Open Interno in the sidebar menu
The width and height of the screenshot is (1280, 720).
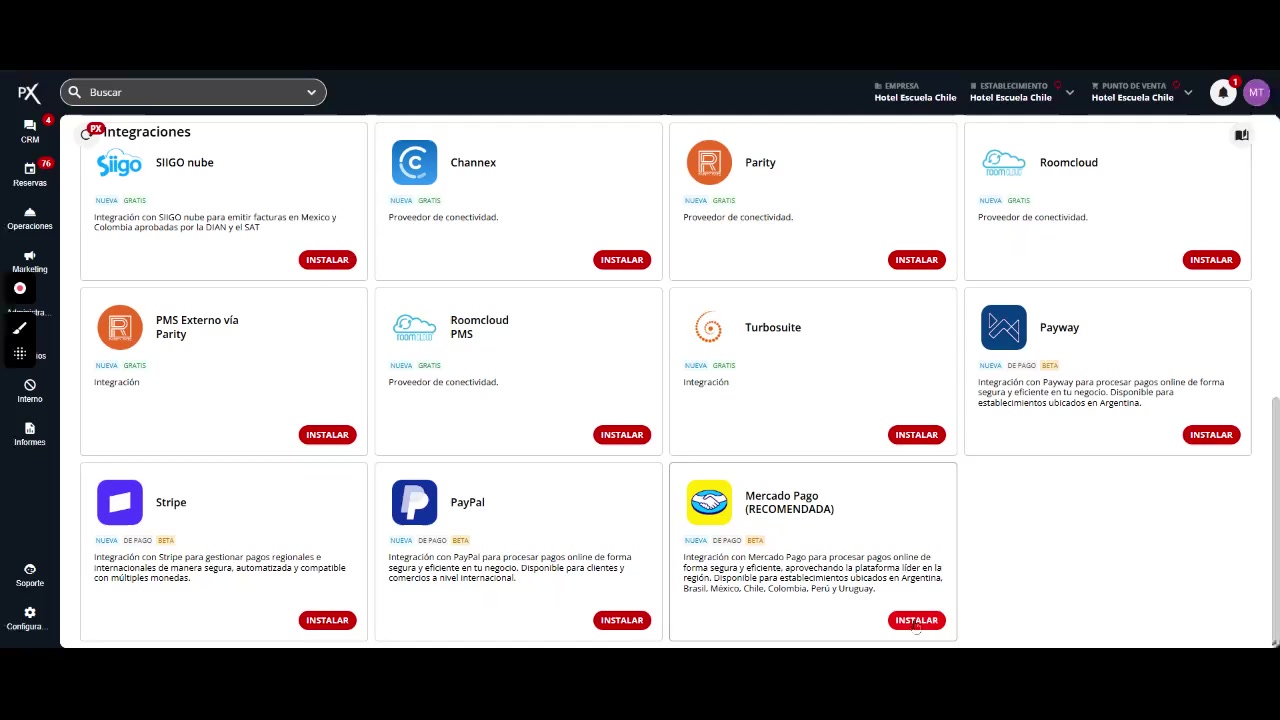(x=30, y=390)
